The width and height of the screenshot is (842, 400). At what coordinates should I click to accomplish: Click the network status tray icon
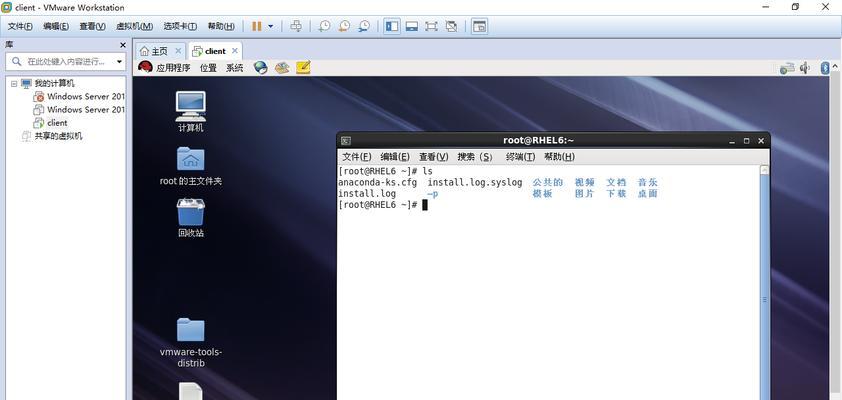pos(787,68)
